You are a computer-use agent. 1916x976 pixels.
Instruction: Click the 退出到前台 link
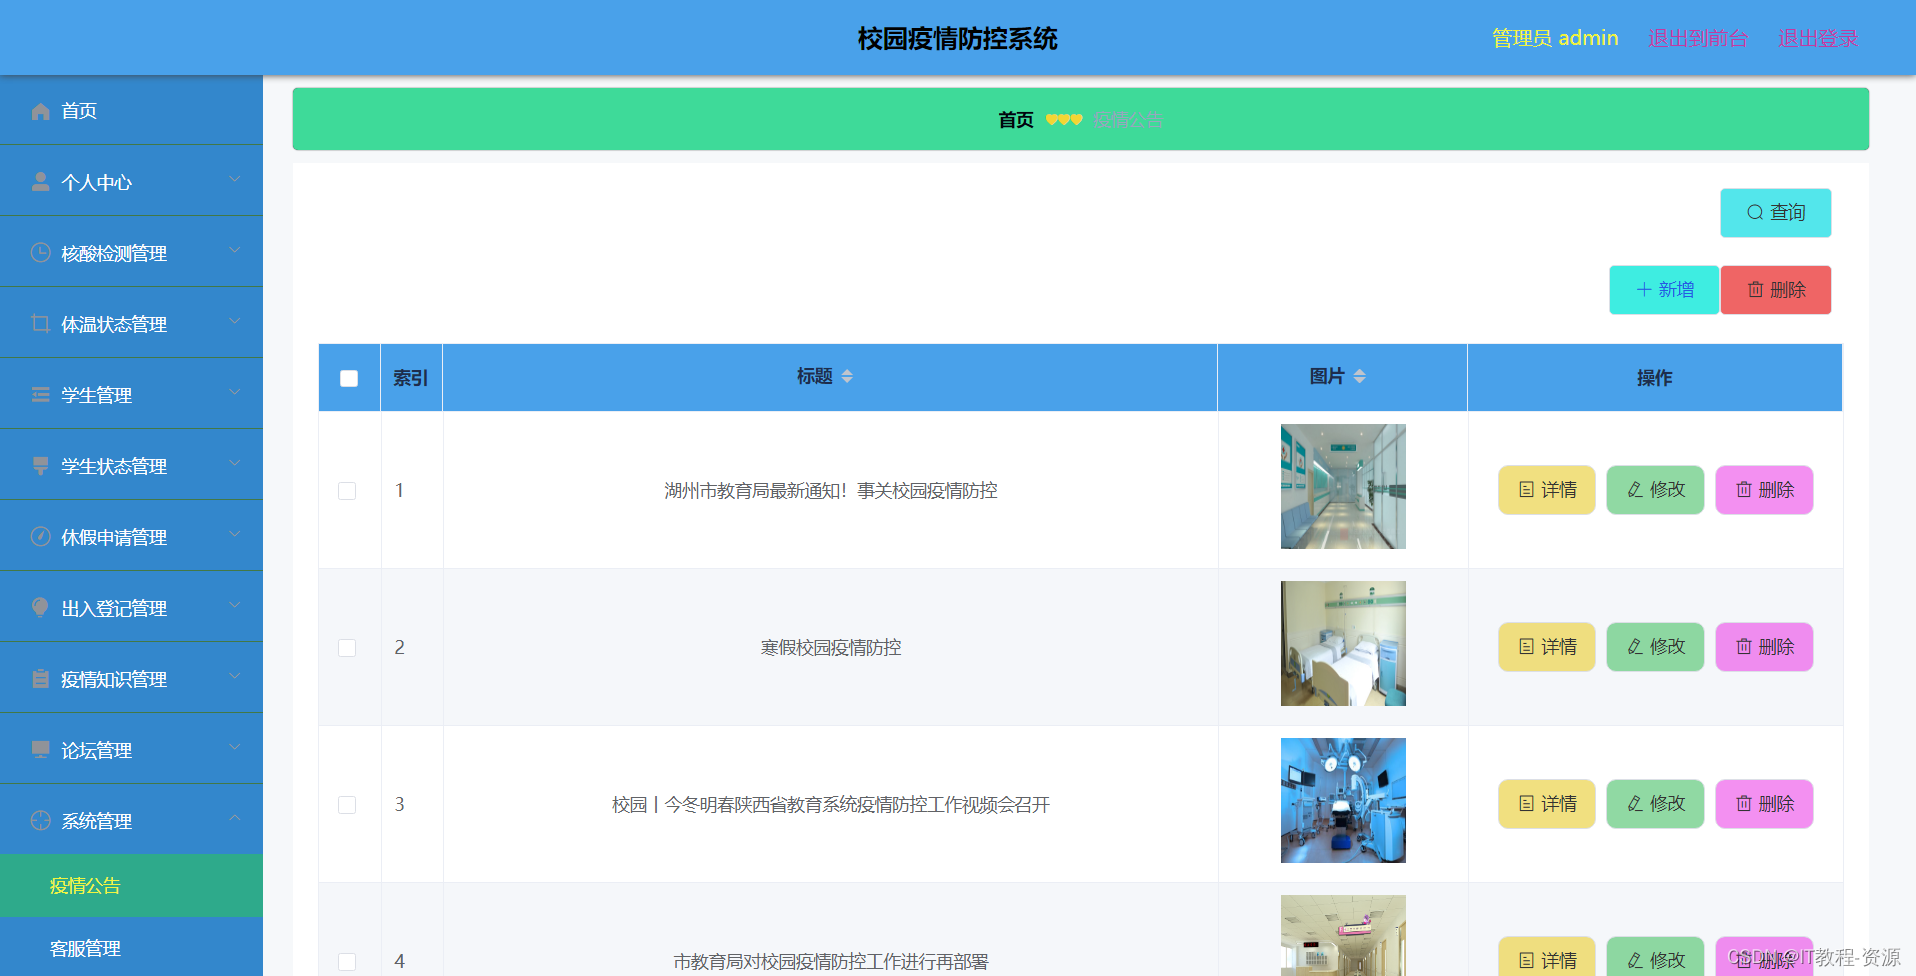pyautogui.click(x=1698, y=38)
